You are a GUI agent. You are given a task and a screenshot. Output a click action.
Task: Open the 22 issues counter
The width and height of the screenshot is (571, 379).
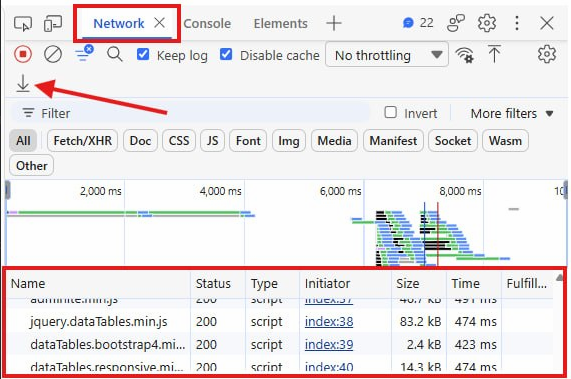click(x=418, y=23)
